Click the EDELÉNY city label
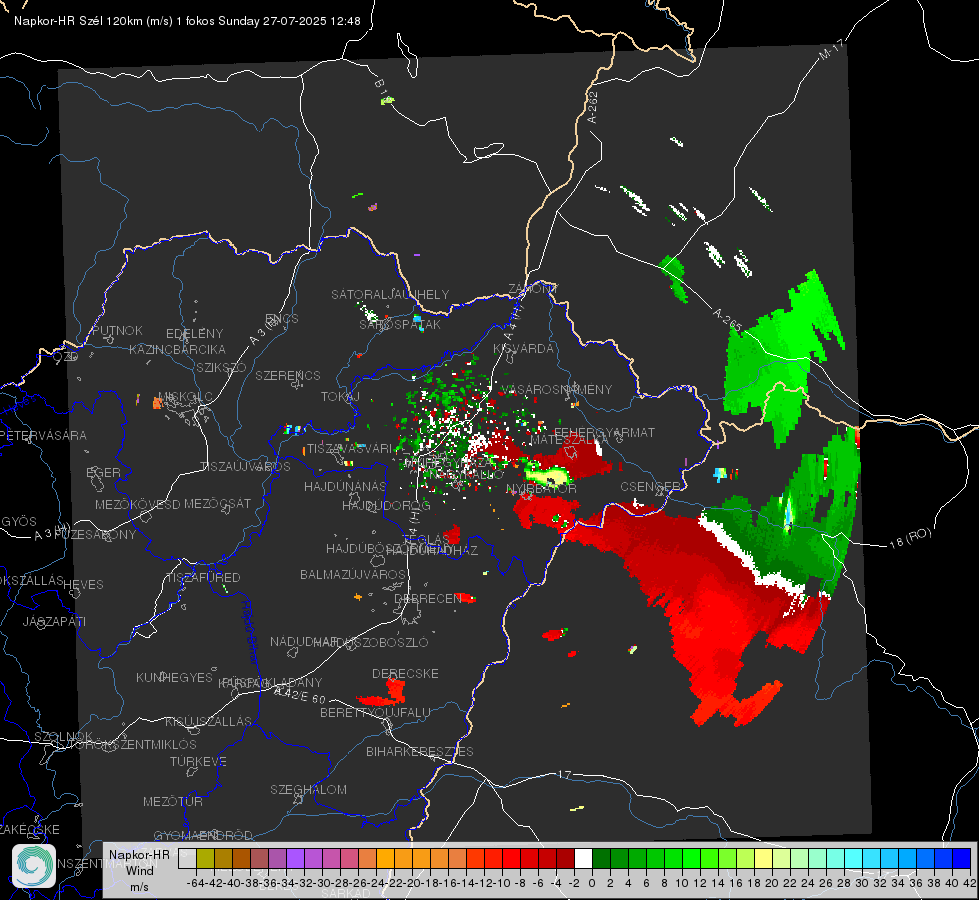The width and height of the screenshot is (979, 900). click(194, 334)
